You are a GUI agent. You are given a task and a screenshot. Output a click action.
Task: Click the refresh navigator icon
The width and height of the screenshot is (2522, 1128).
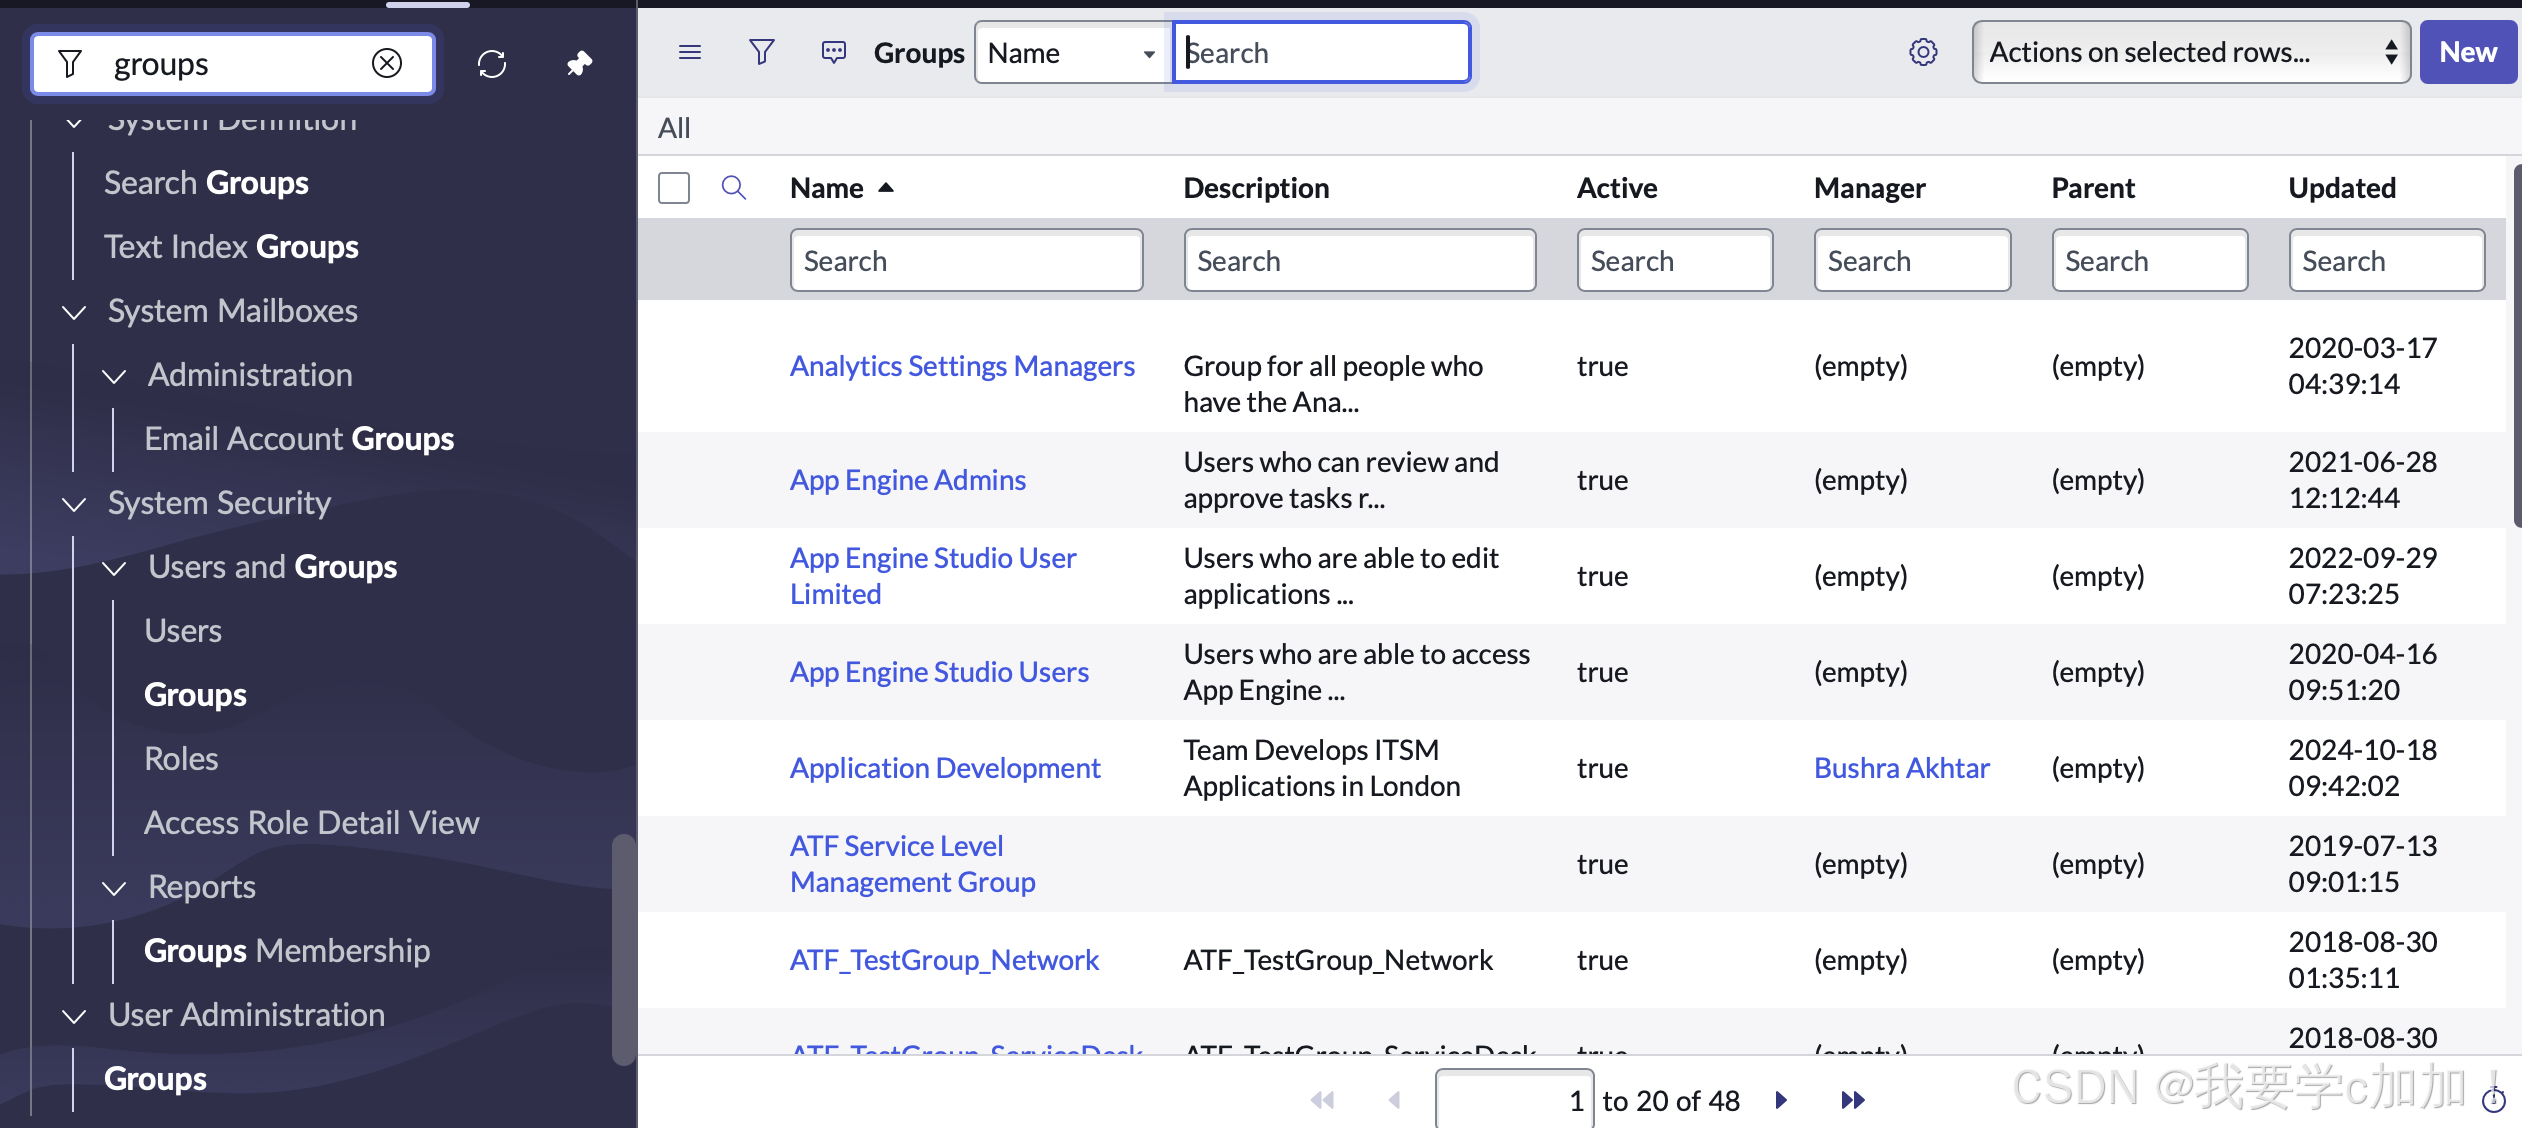pyautogui.click(x=492, y=64)
